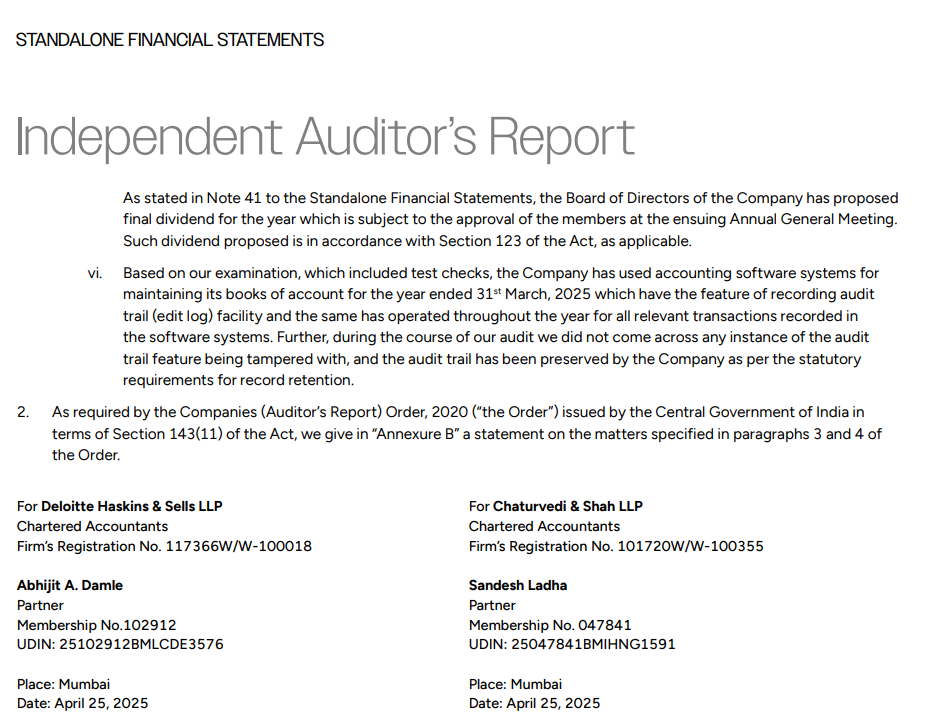
Task: Click the name 'Sandesh Ladha'
Action: pyautogui.click(x=518, y=585)
